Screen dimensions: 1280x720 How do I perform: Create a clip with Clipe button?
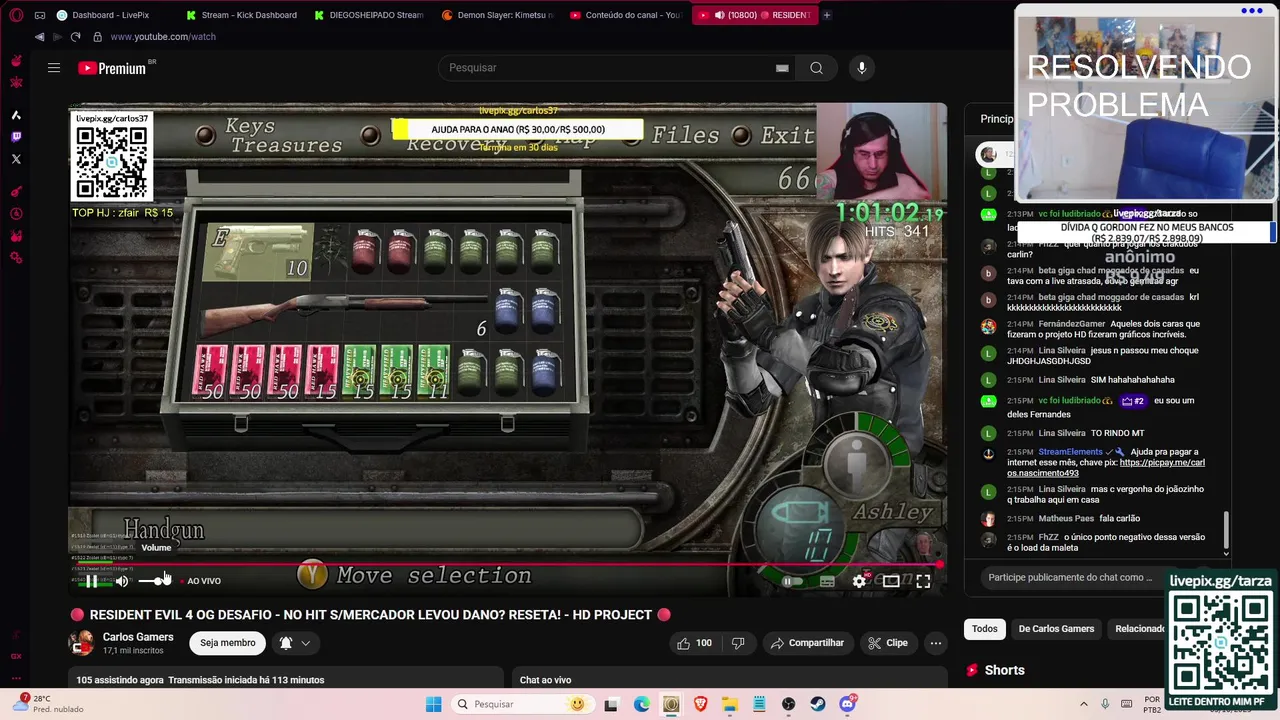point(888,643)
